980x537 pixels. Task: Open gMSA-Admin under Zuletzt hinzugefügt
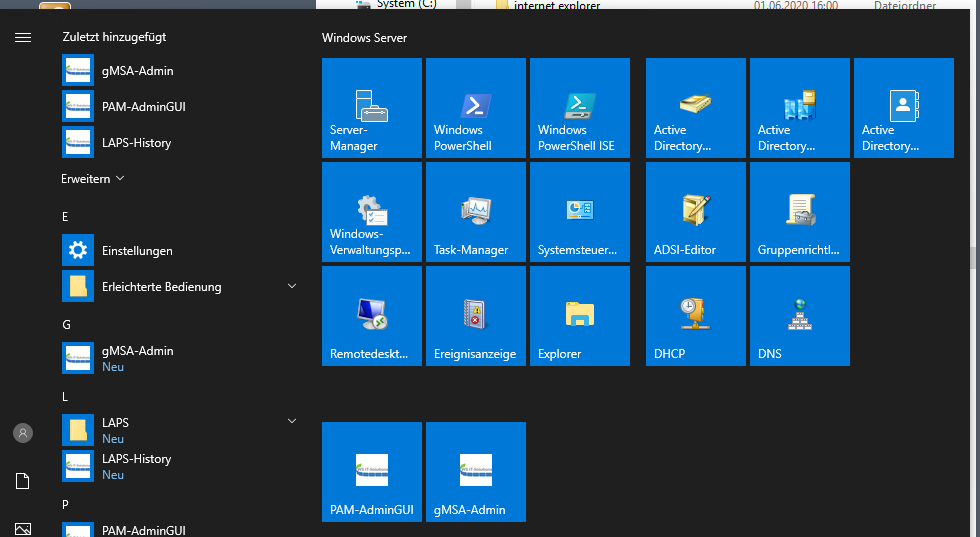(x=180, y=71)
